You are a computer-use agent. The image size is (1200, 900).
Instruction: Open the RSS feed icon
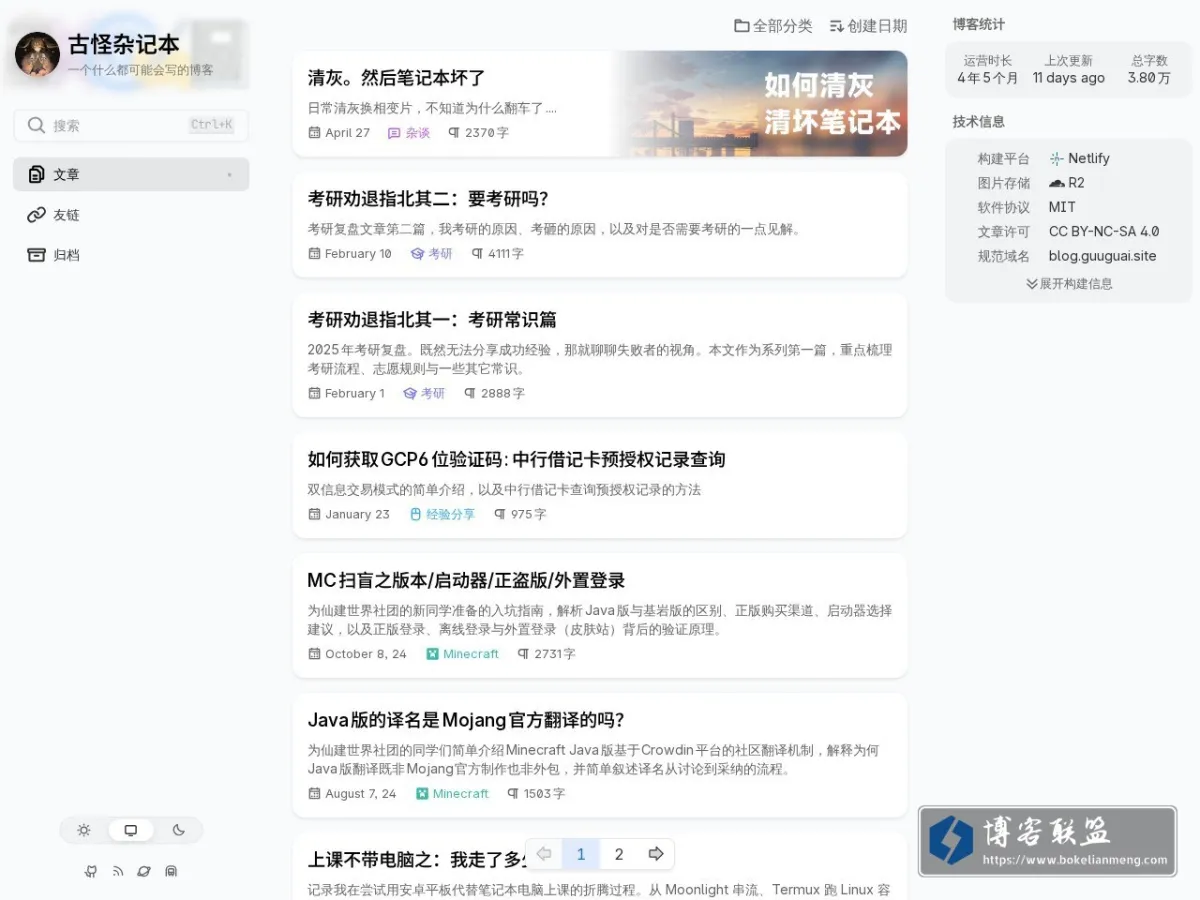(118, 871)
